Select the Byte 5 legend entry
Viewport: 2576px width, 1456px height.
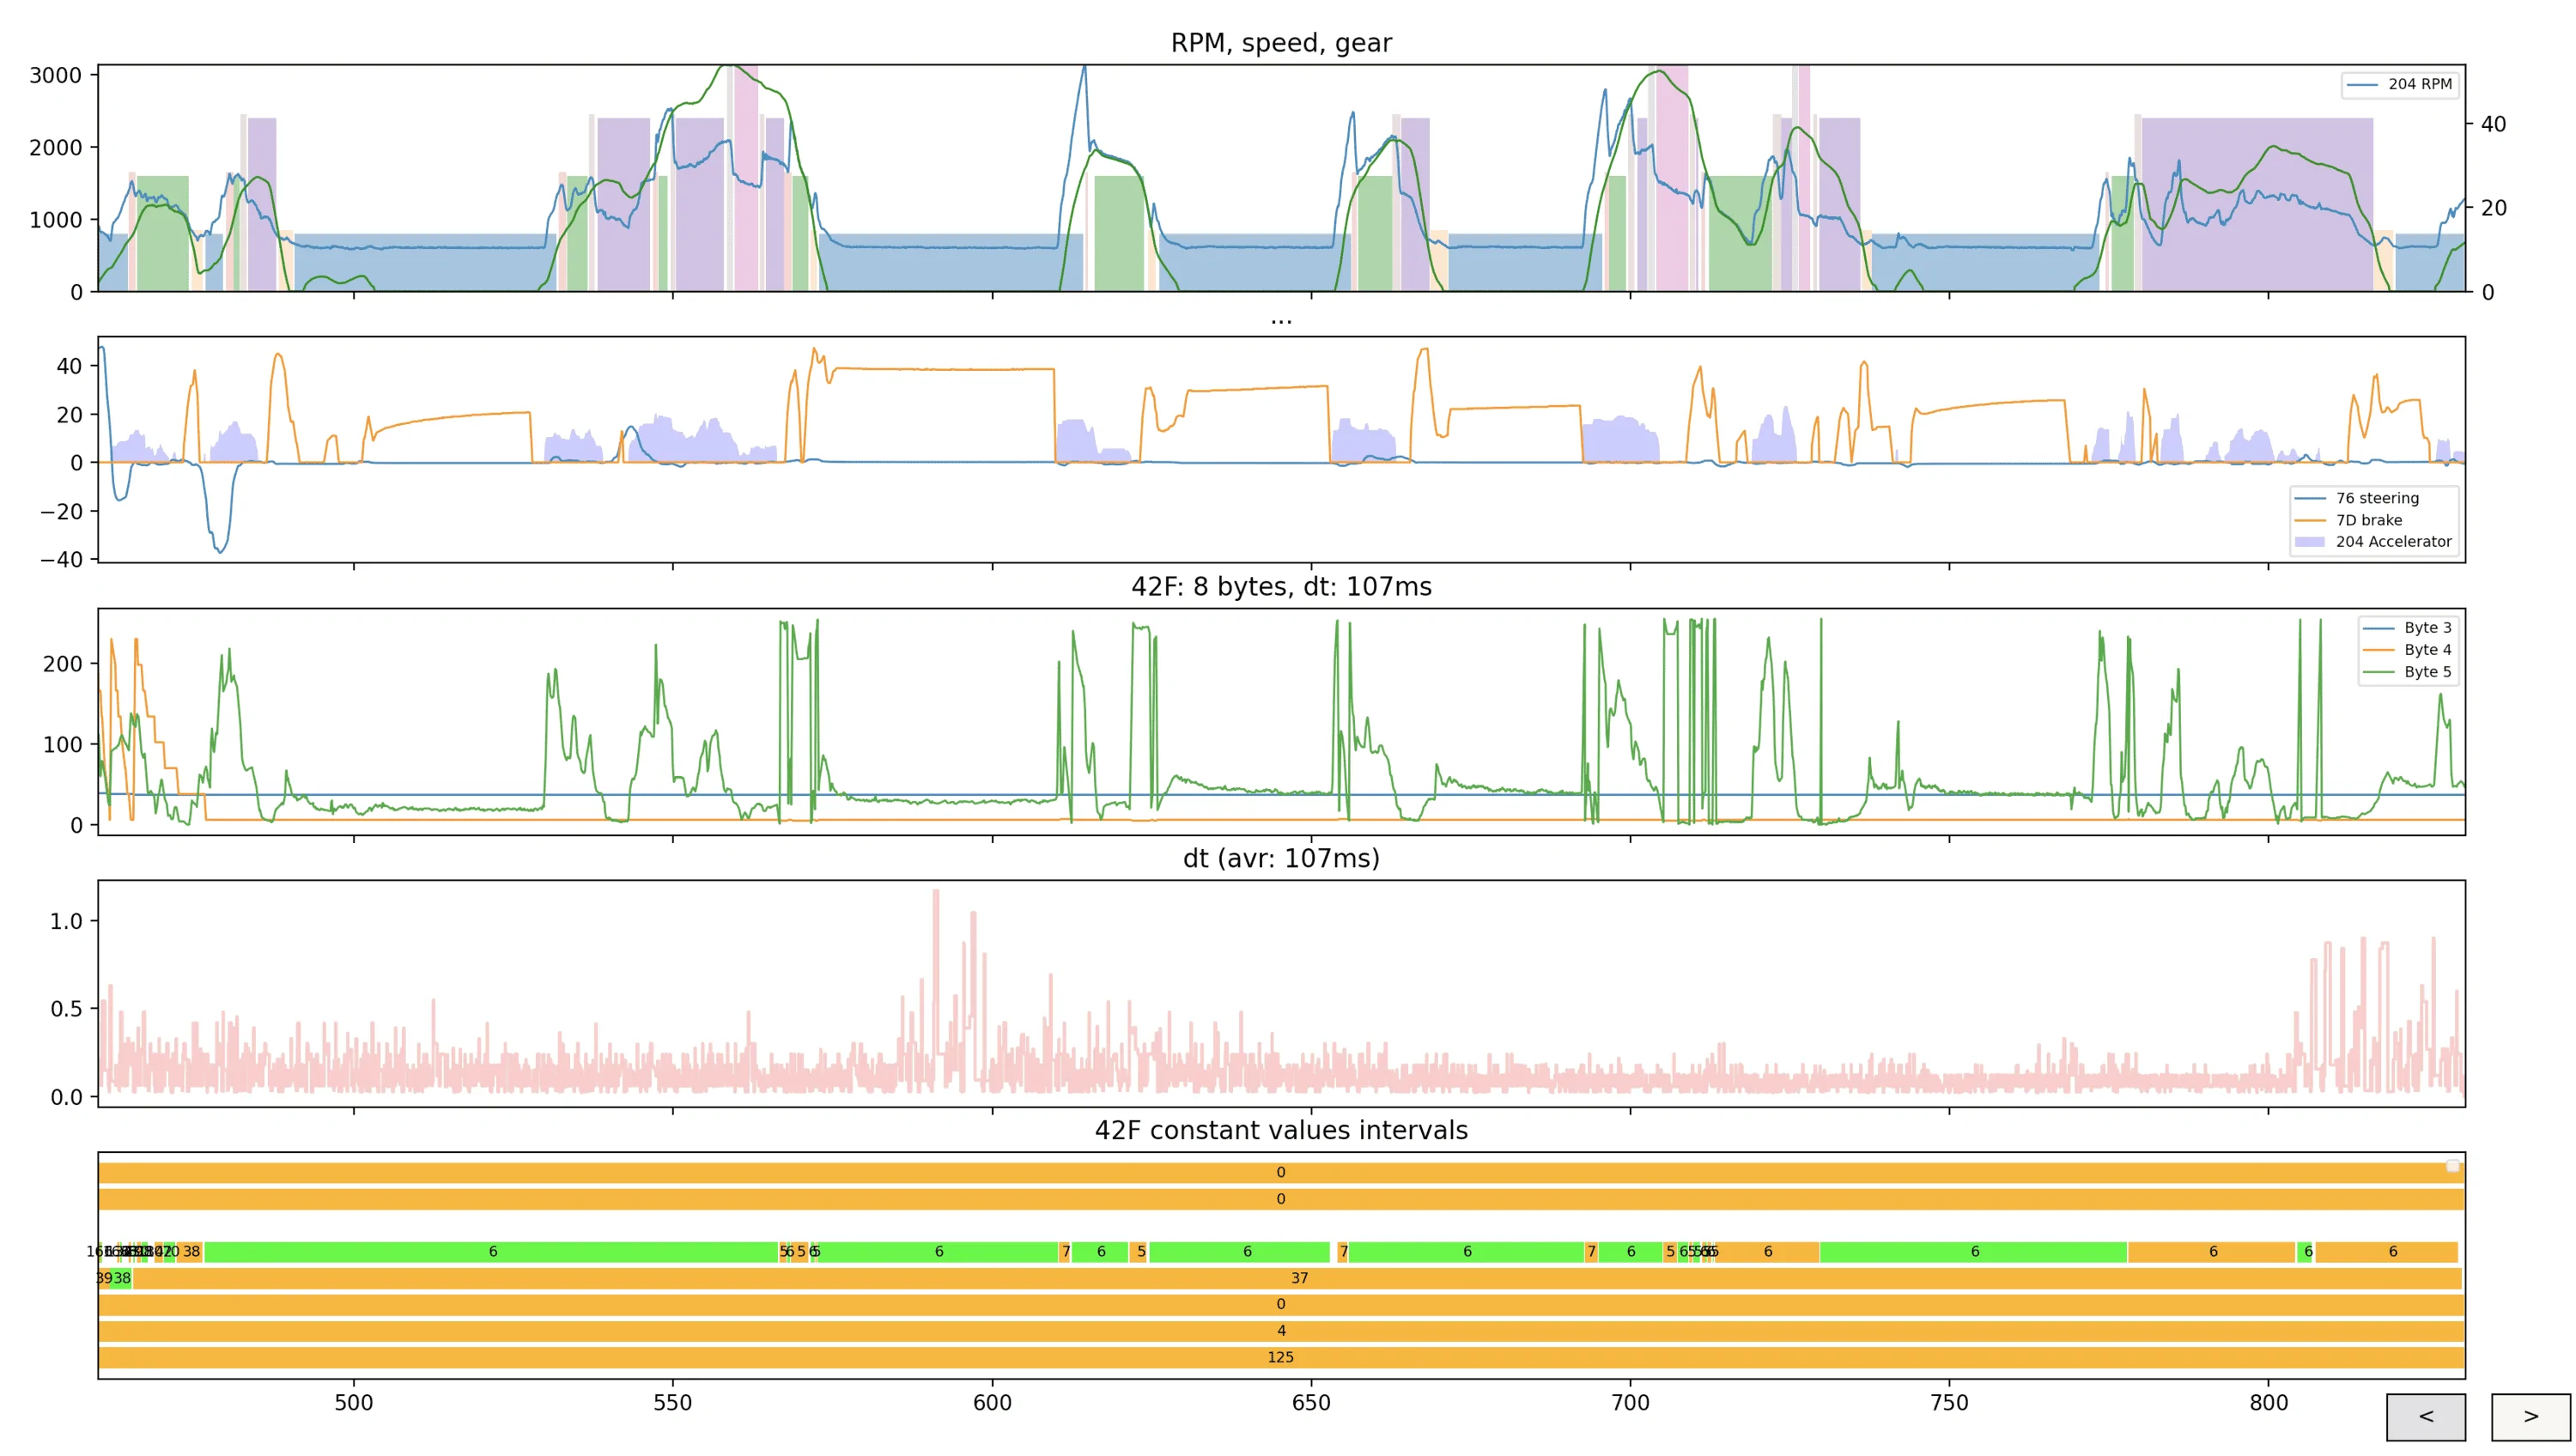click(x=2407, y=672)
